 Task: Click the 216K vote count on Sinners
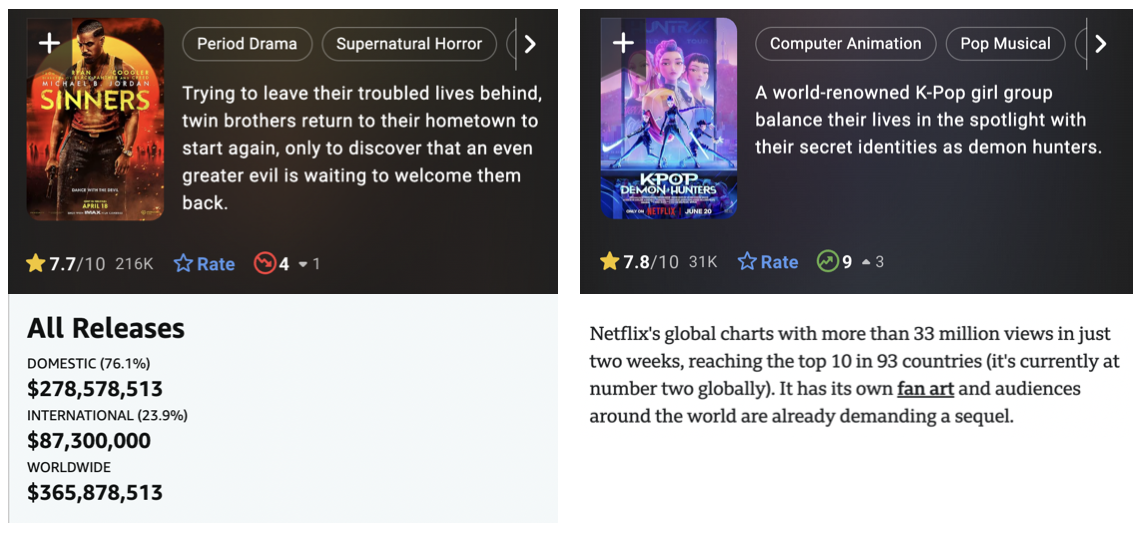134,264
